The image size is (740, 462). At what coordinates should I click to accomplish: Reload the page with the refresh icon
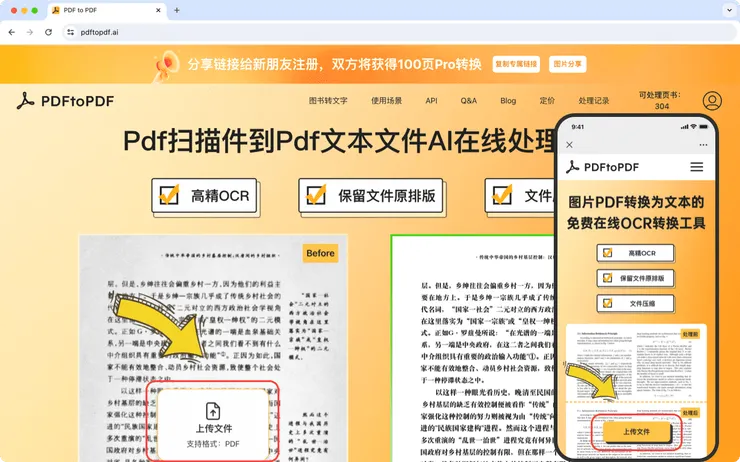click(48, 32)
